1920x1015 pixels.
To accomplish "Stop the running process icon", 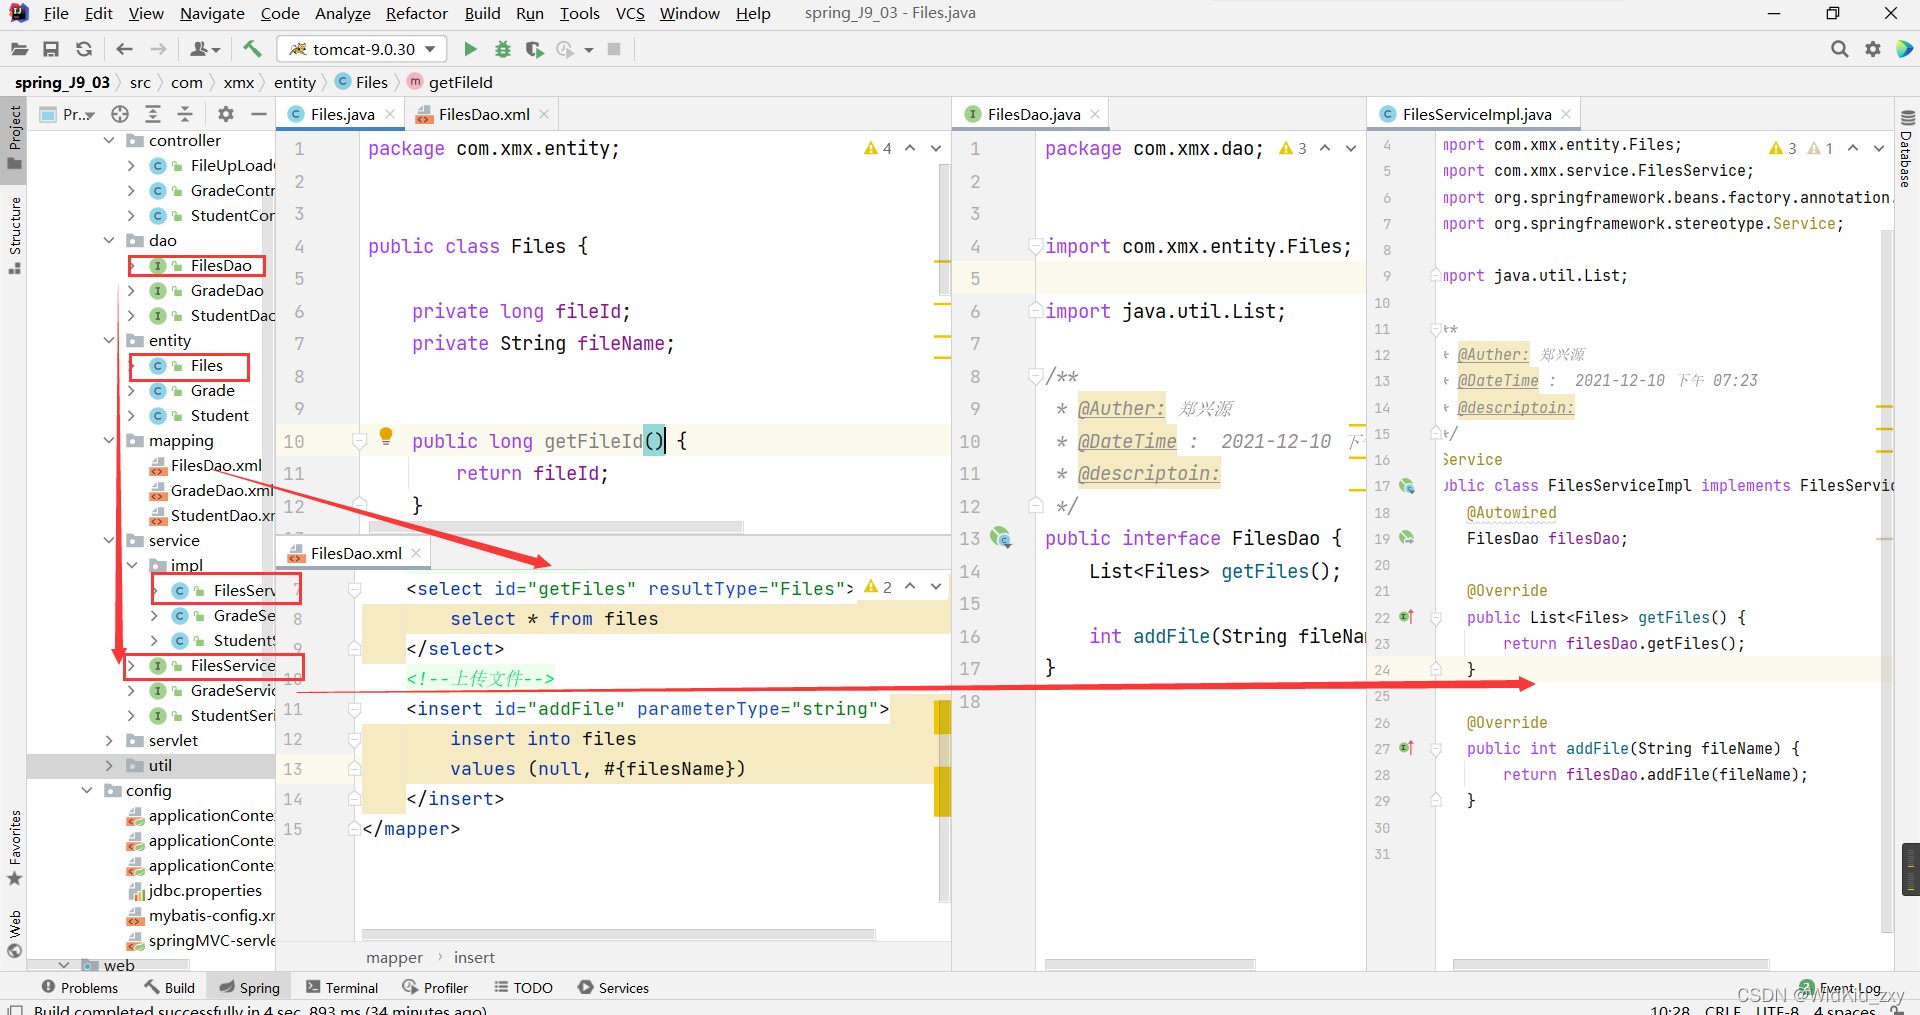I will pos(614,49).
